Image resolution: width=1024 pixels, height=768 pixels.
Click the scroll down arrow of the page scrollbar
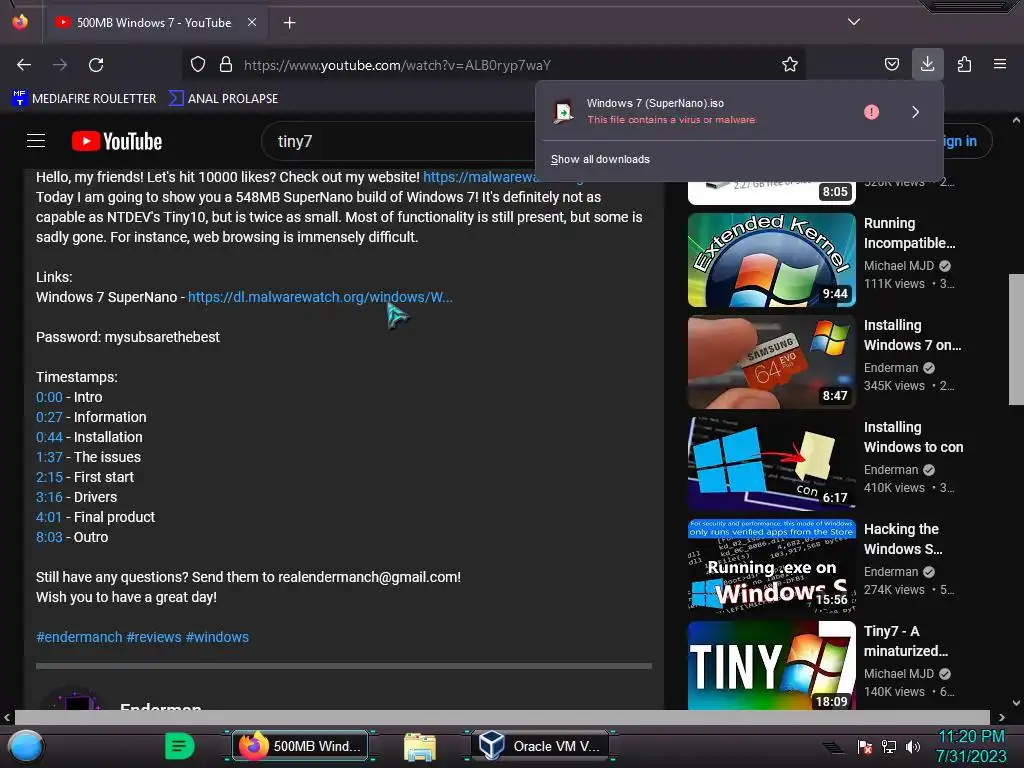(1016, 703)
